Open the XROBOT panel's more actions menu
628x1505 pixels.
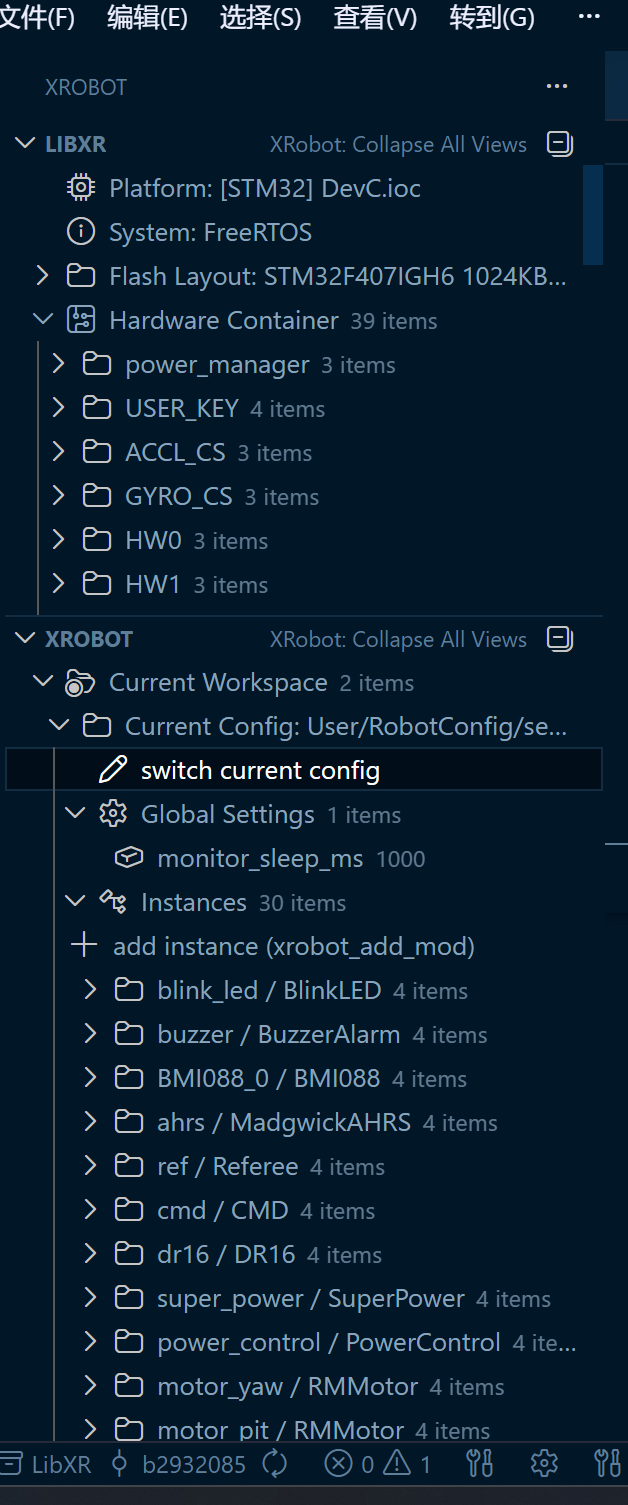557,86
